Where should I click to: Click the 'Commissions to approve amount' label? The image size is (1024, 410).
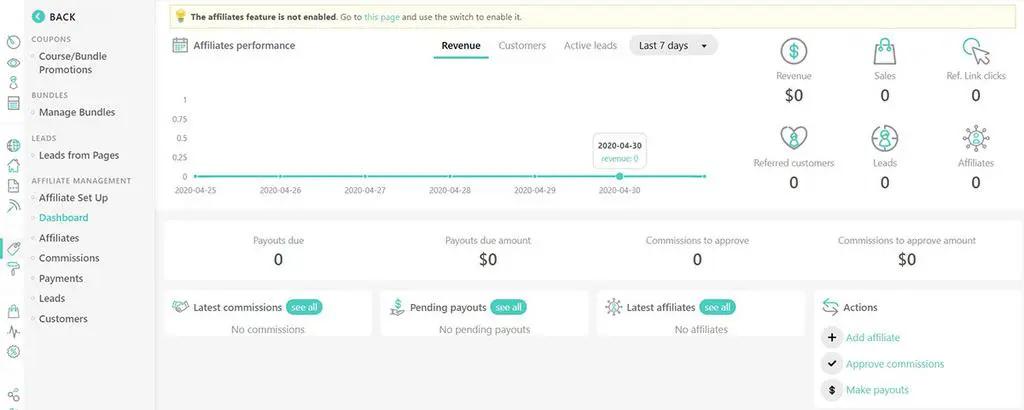pos(906,240)
